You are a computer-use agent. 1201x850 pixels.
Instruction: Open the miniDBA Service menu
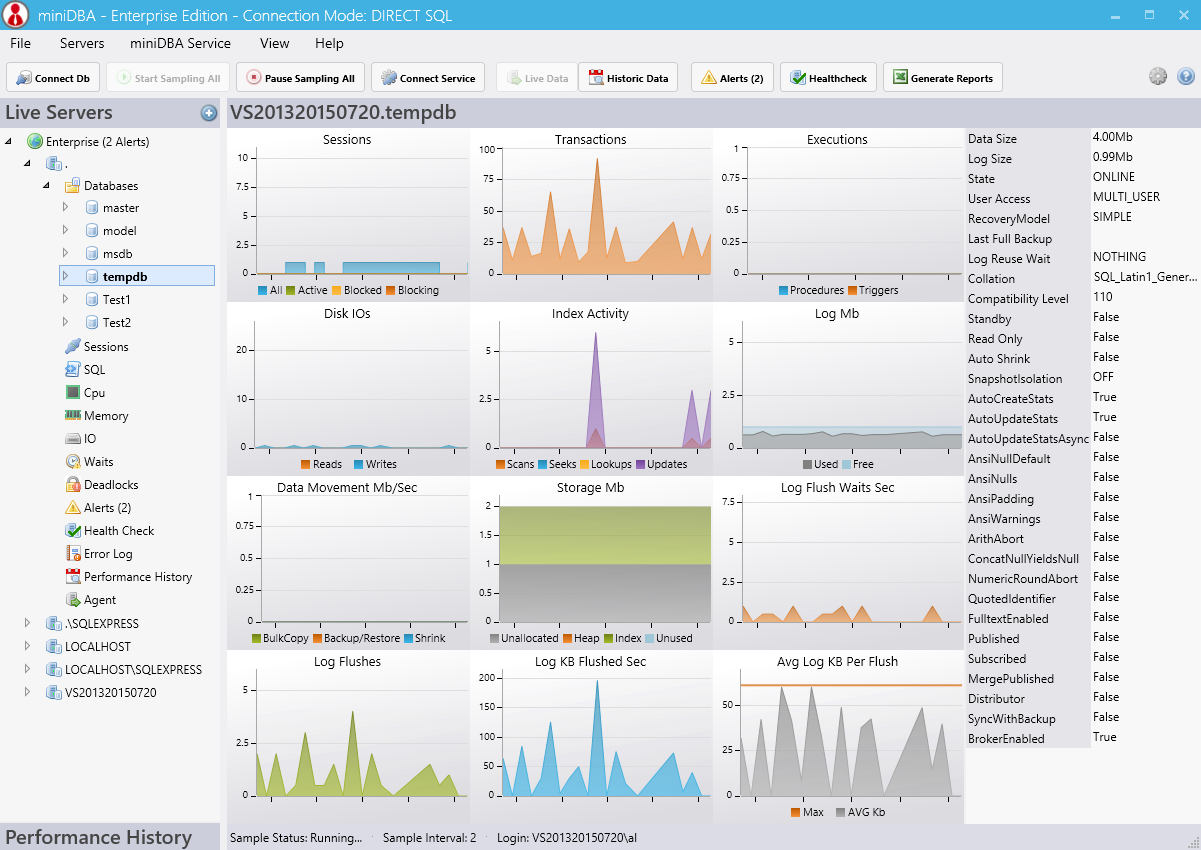180,43
